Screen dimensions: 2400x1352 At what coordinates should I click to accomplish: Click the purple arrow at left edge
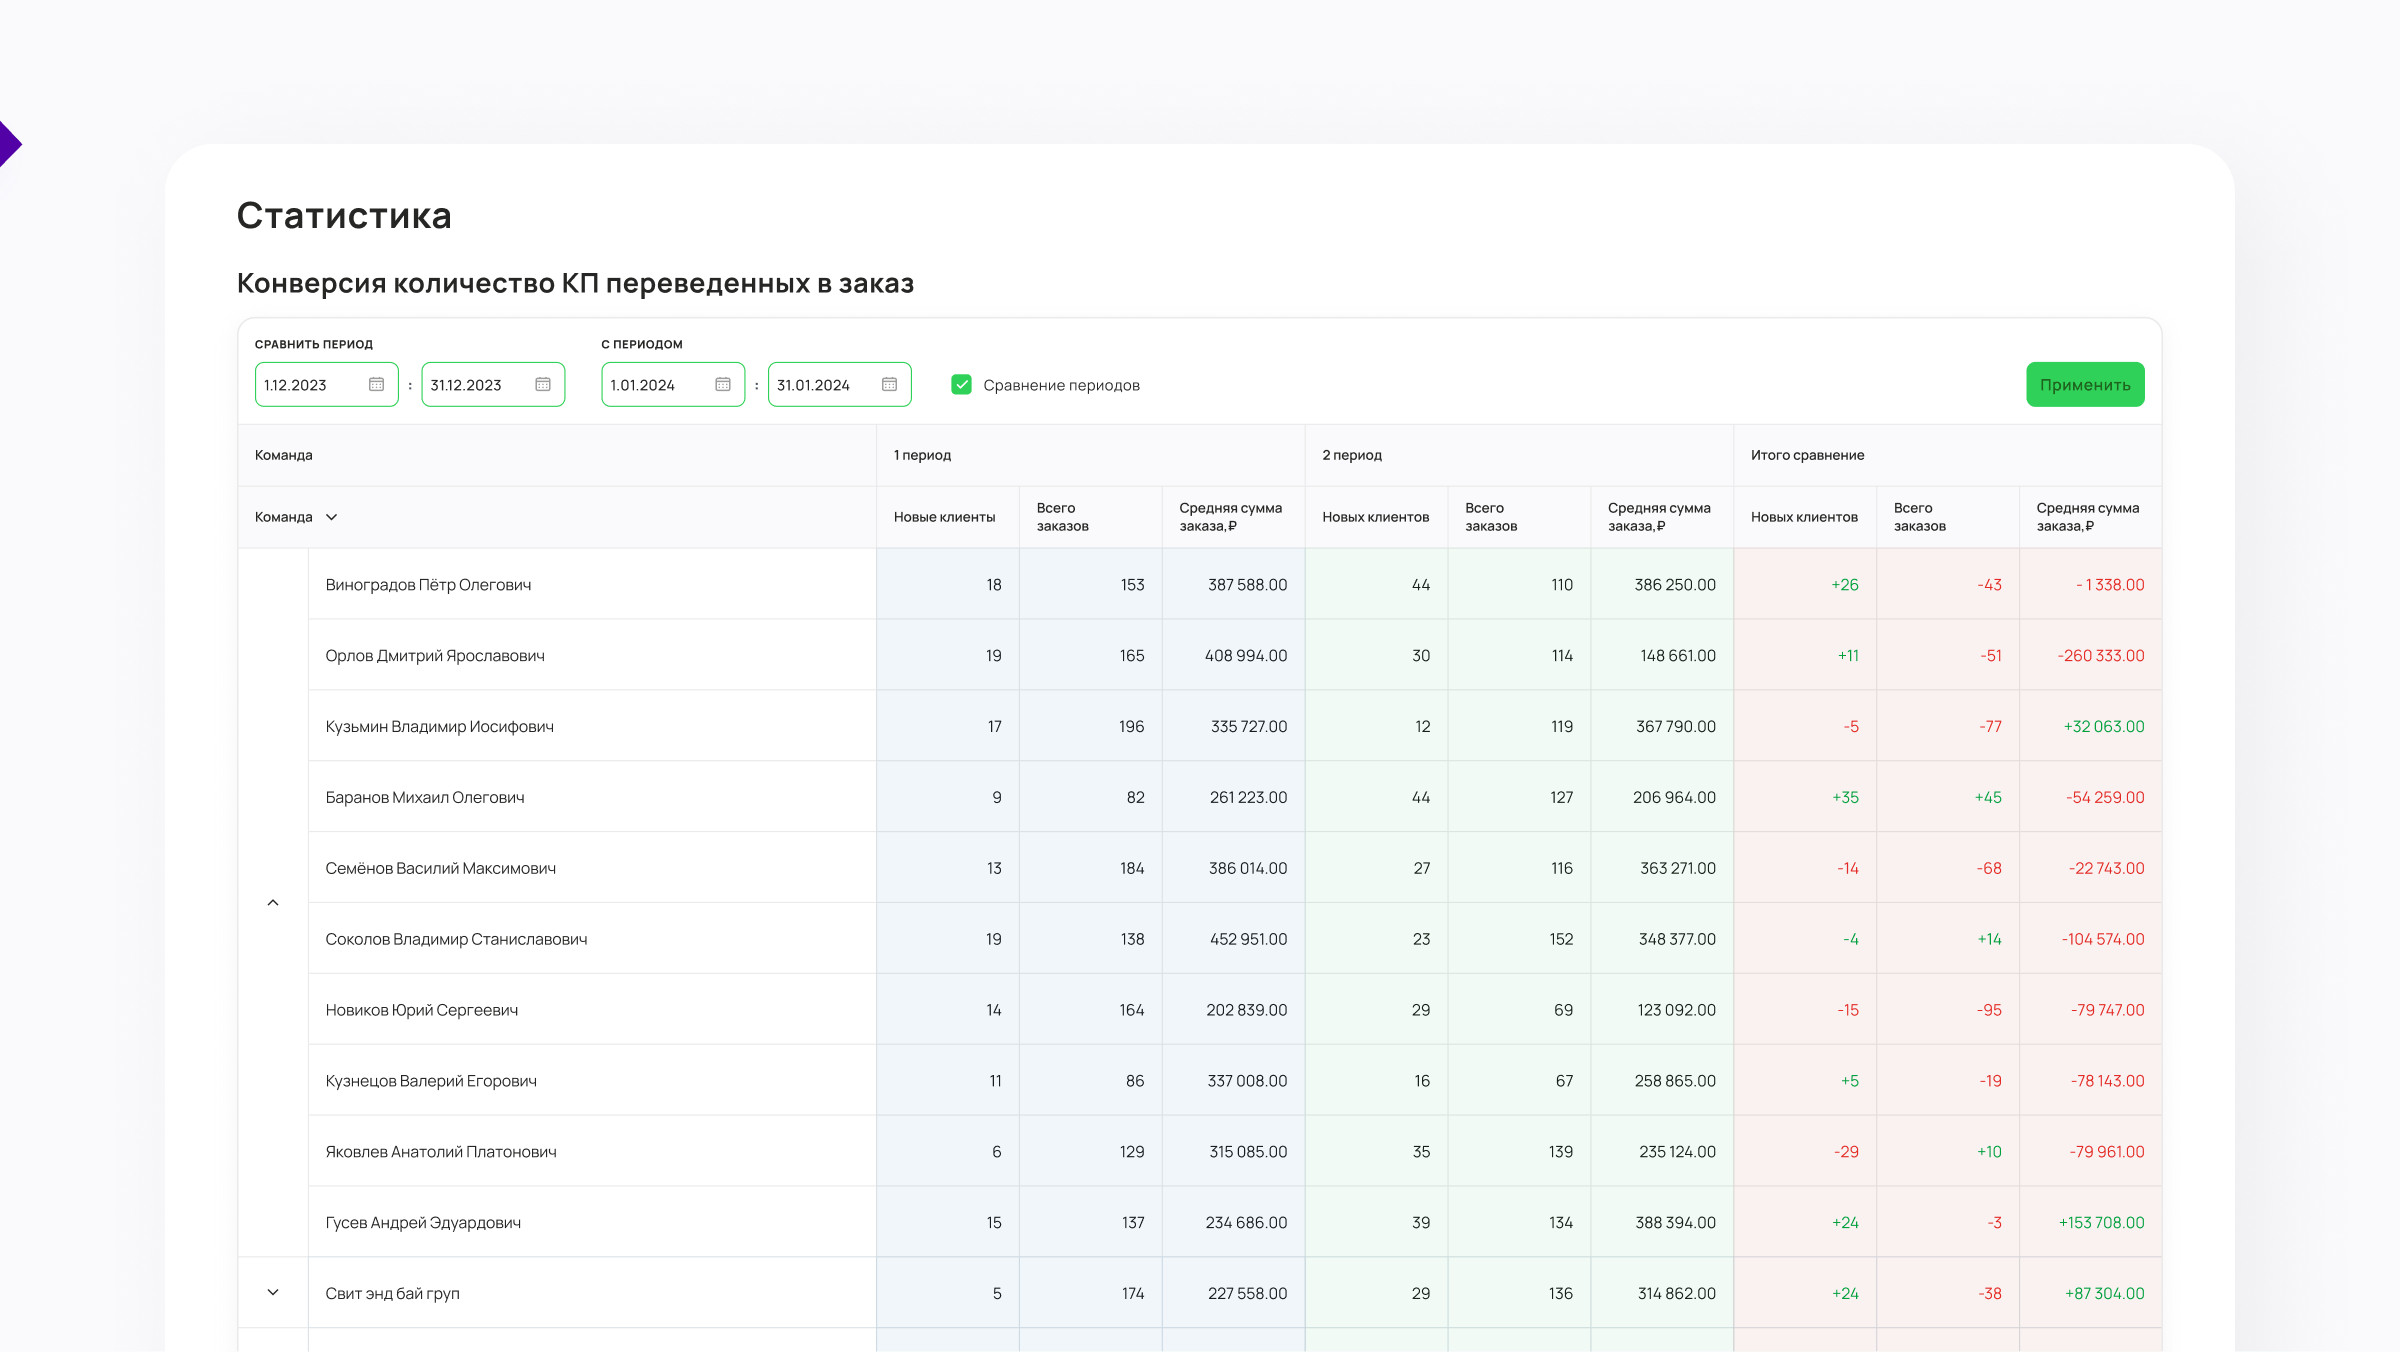click(9, 144)
